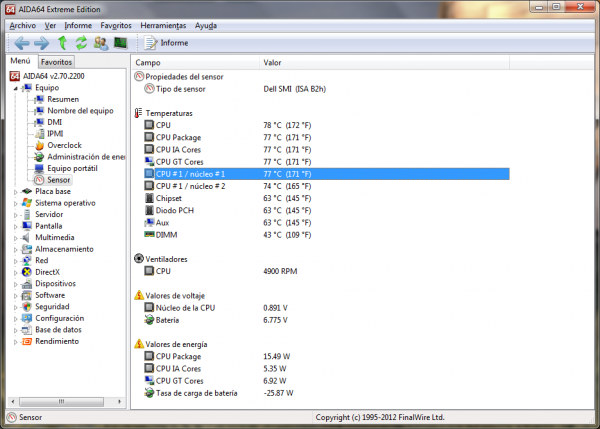Click the Nombre del equipo icon
The width and height of the screenshot is (600, 429).
click(39, 111)
